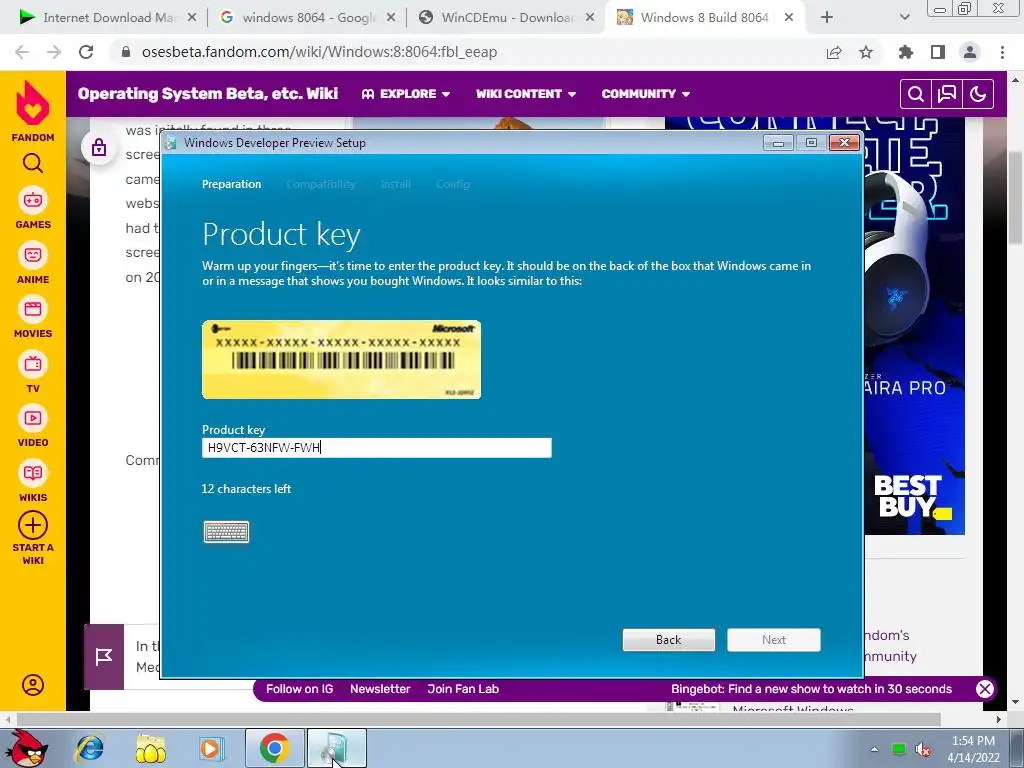Viewport: 1024px width, 768px height.
Task: Open the on-screen keyboard icon in setup
Action: click(x=226, y=532)
